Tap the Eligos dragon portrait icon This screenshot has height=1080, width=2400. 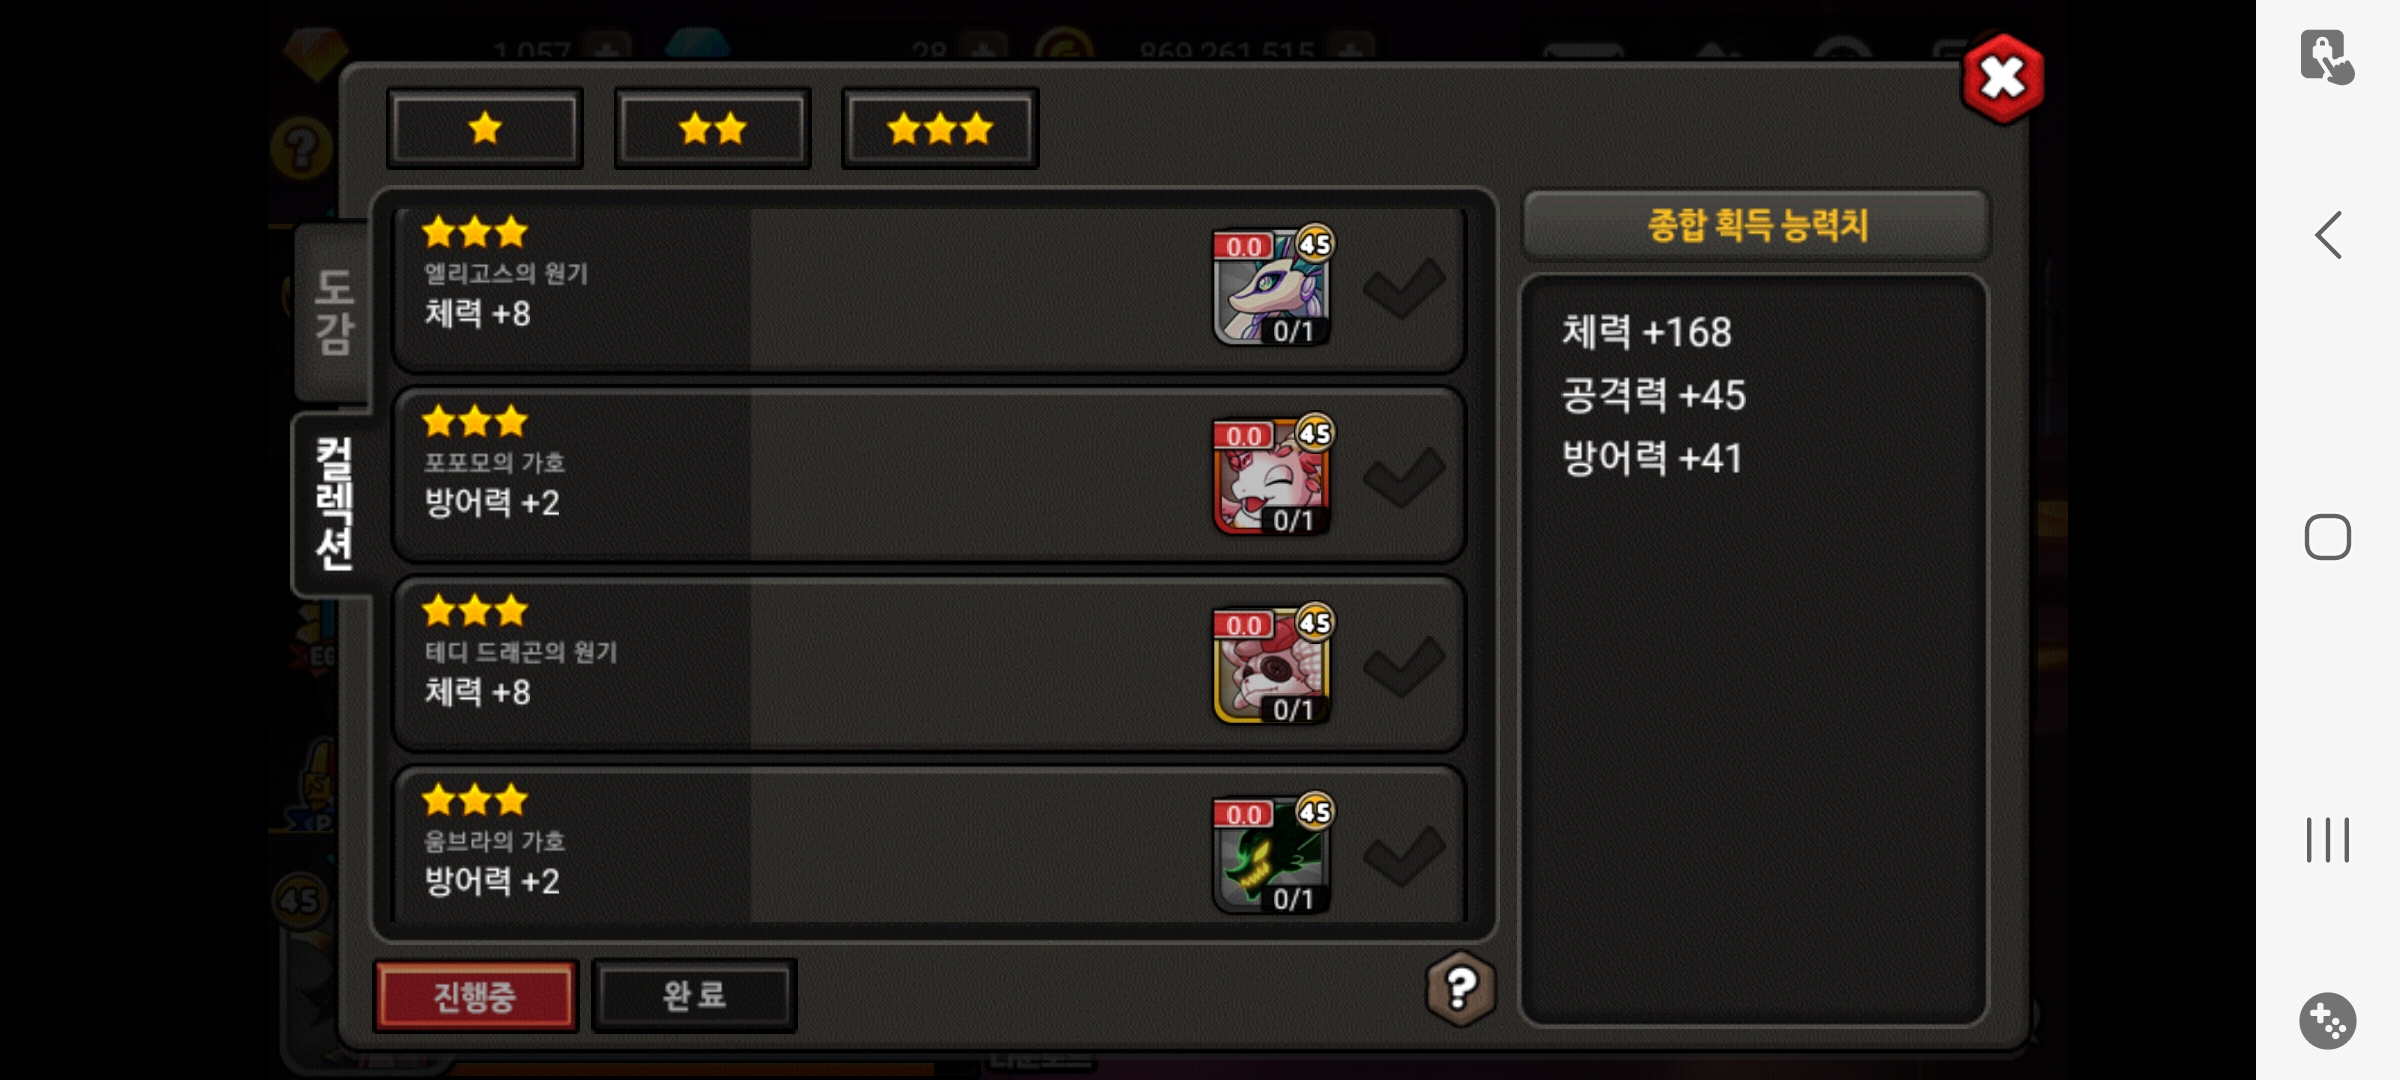click(x=1272, y=287)
